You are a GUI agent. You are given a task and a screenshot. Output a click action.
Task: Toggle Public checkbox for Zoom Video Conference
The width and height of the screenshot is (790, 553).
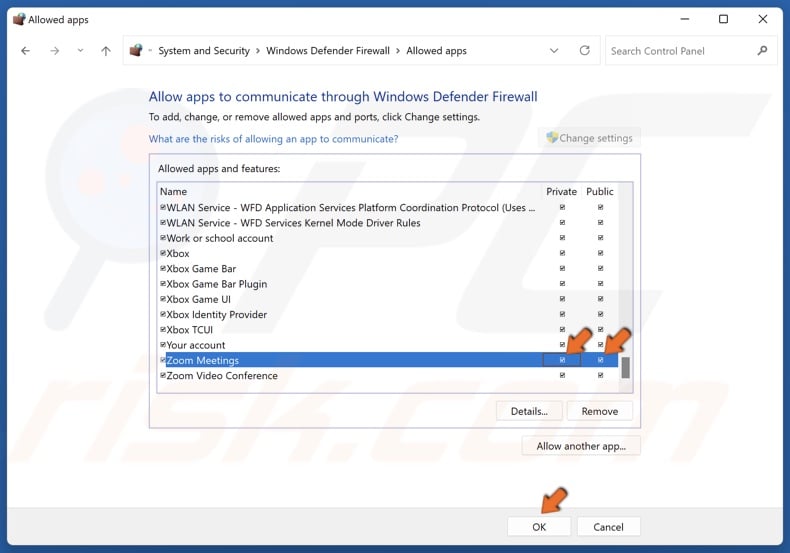(601, 375)
